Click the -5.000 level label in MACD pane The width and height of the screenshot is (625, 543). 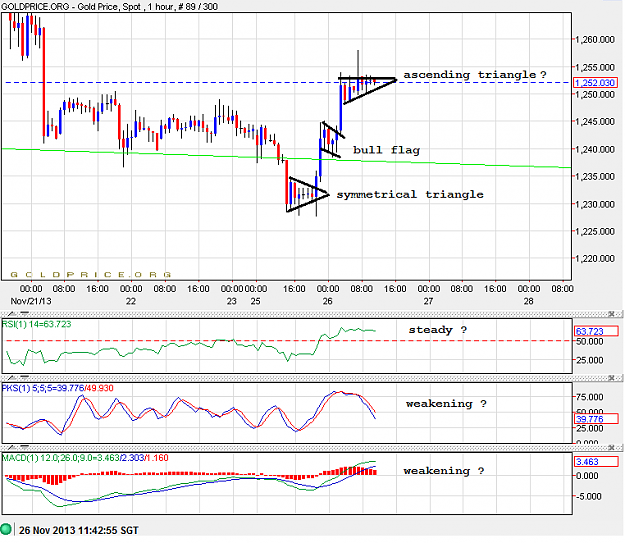(590, 496)
